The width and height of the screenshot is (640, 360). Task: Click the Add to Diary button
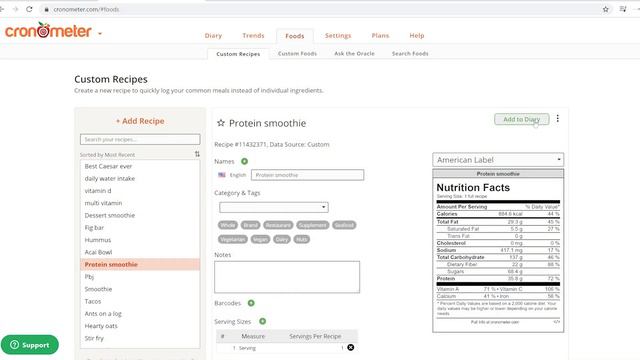[521, 119]
